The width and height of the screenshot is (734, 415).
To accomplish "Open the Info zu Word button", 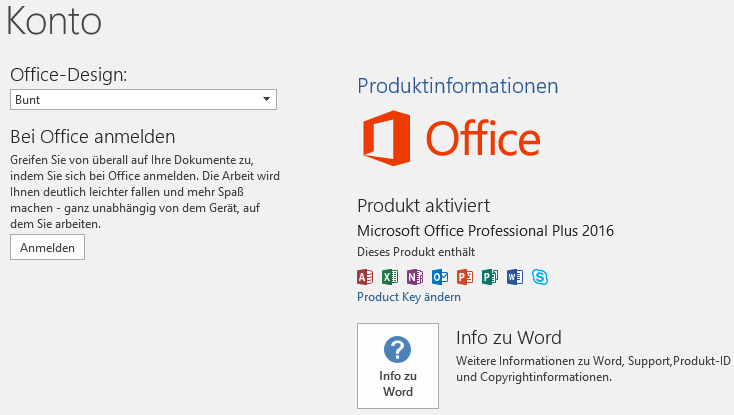I will point(398,366).
